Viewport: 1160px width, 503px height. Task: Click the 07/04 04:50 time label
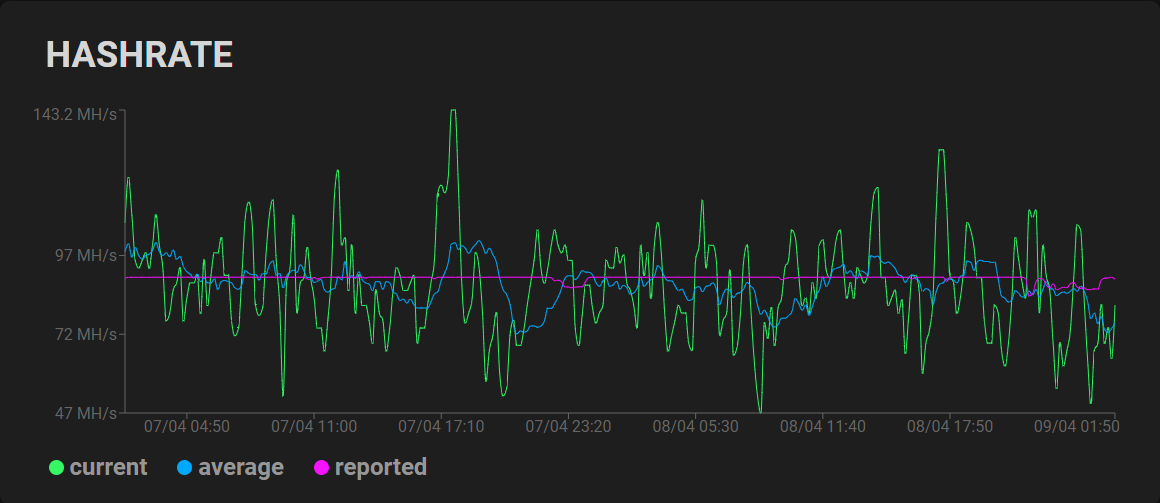[186, 427]
